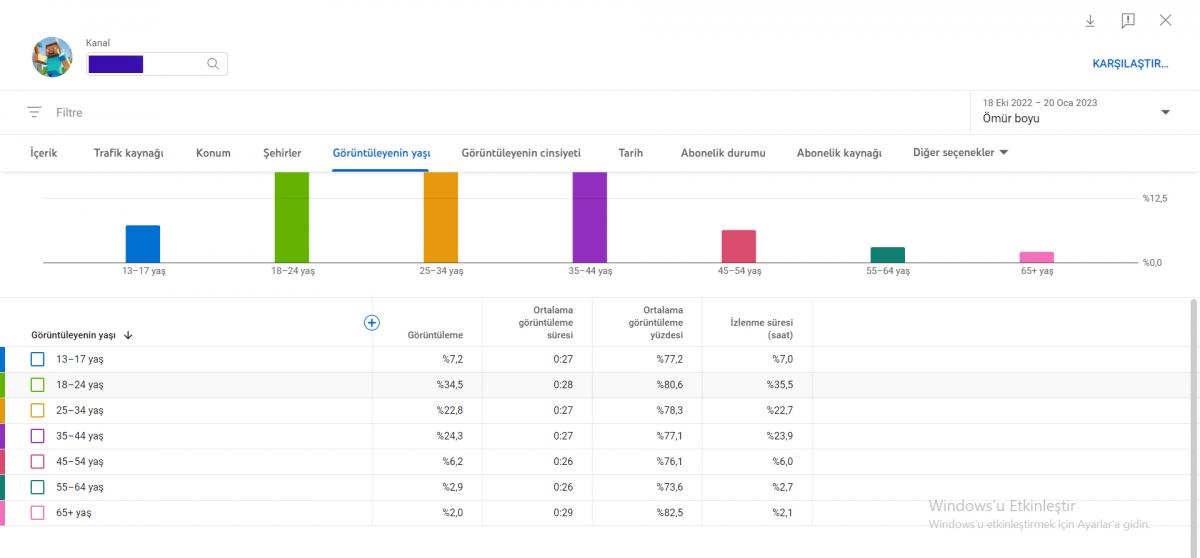
Task: Tick the 35–44 yaş checkbox
Action: [38, 436]
